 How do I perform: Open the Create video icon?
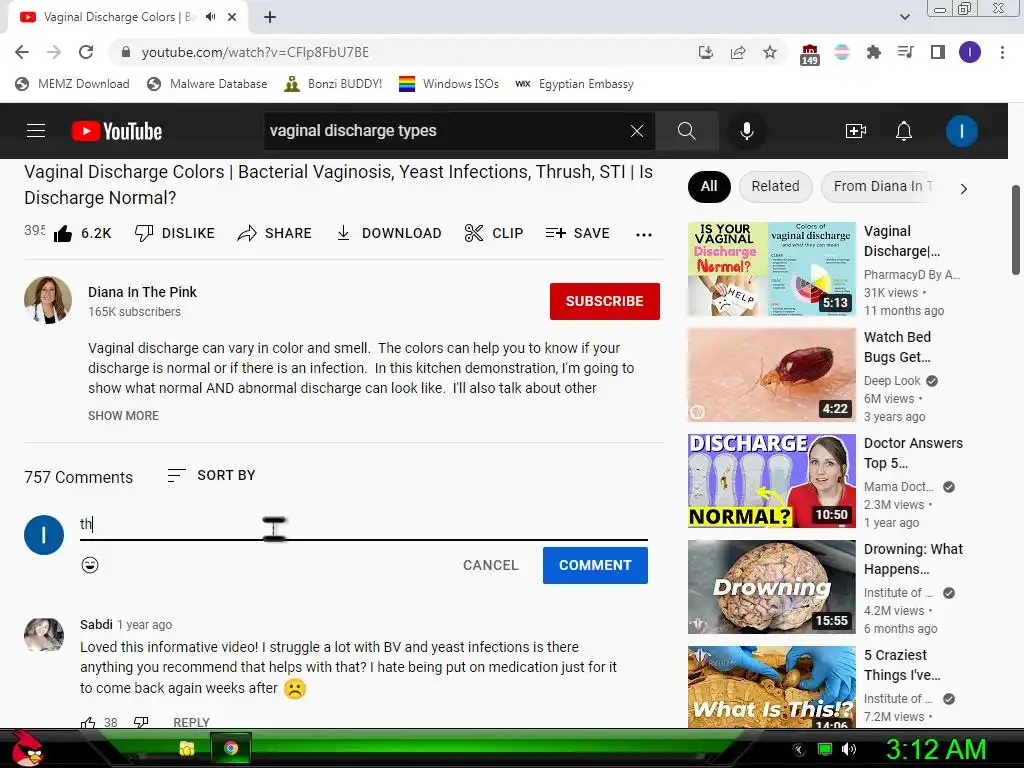point(856,131)
